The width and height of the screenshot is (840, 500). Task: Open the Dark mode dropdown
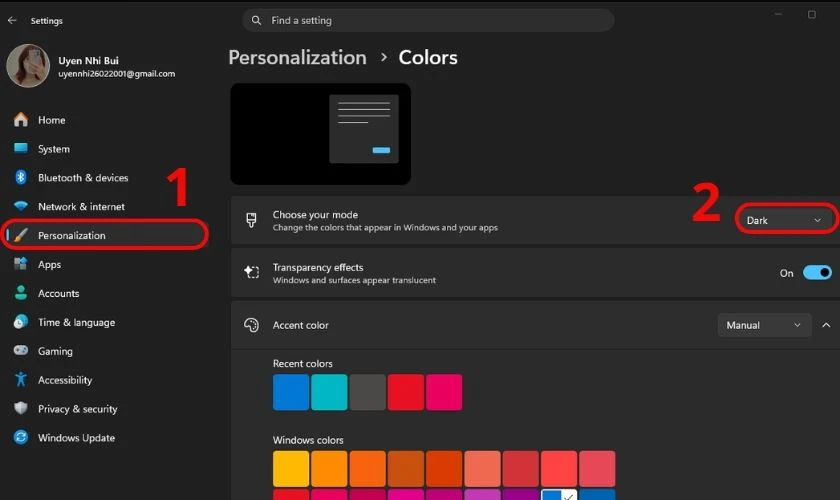(x=783, y=220)
